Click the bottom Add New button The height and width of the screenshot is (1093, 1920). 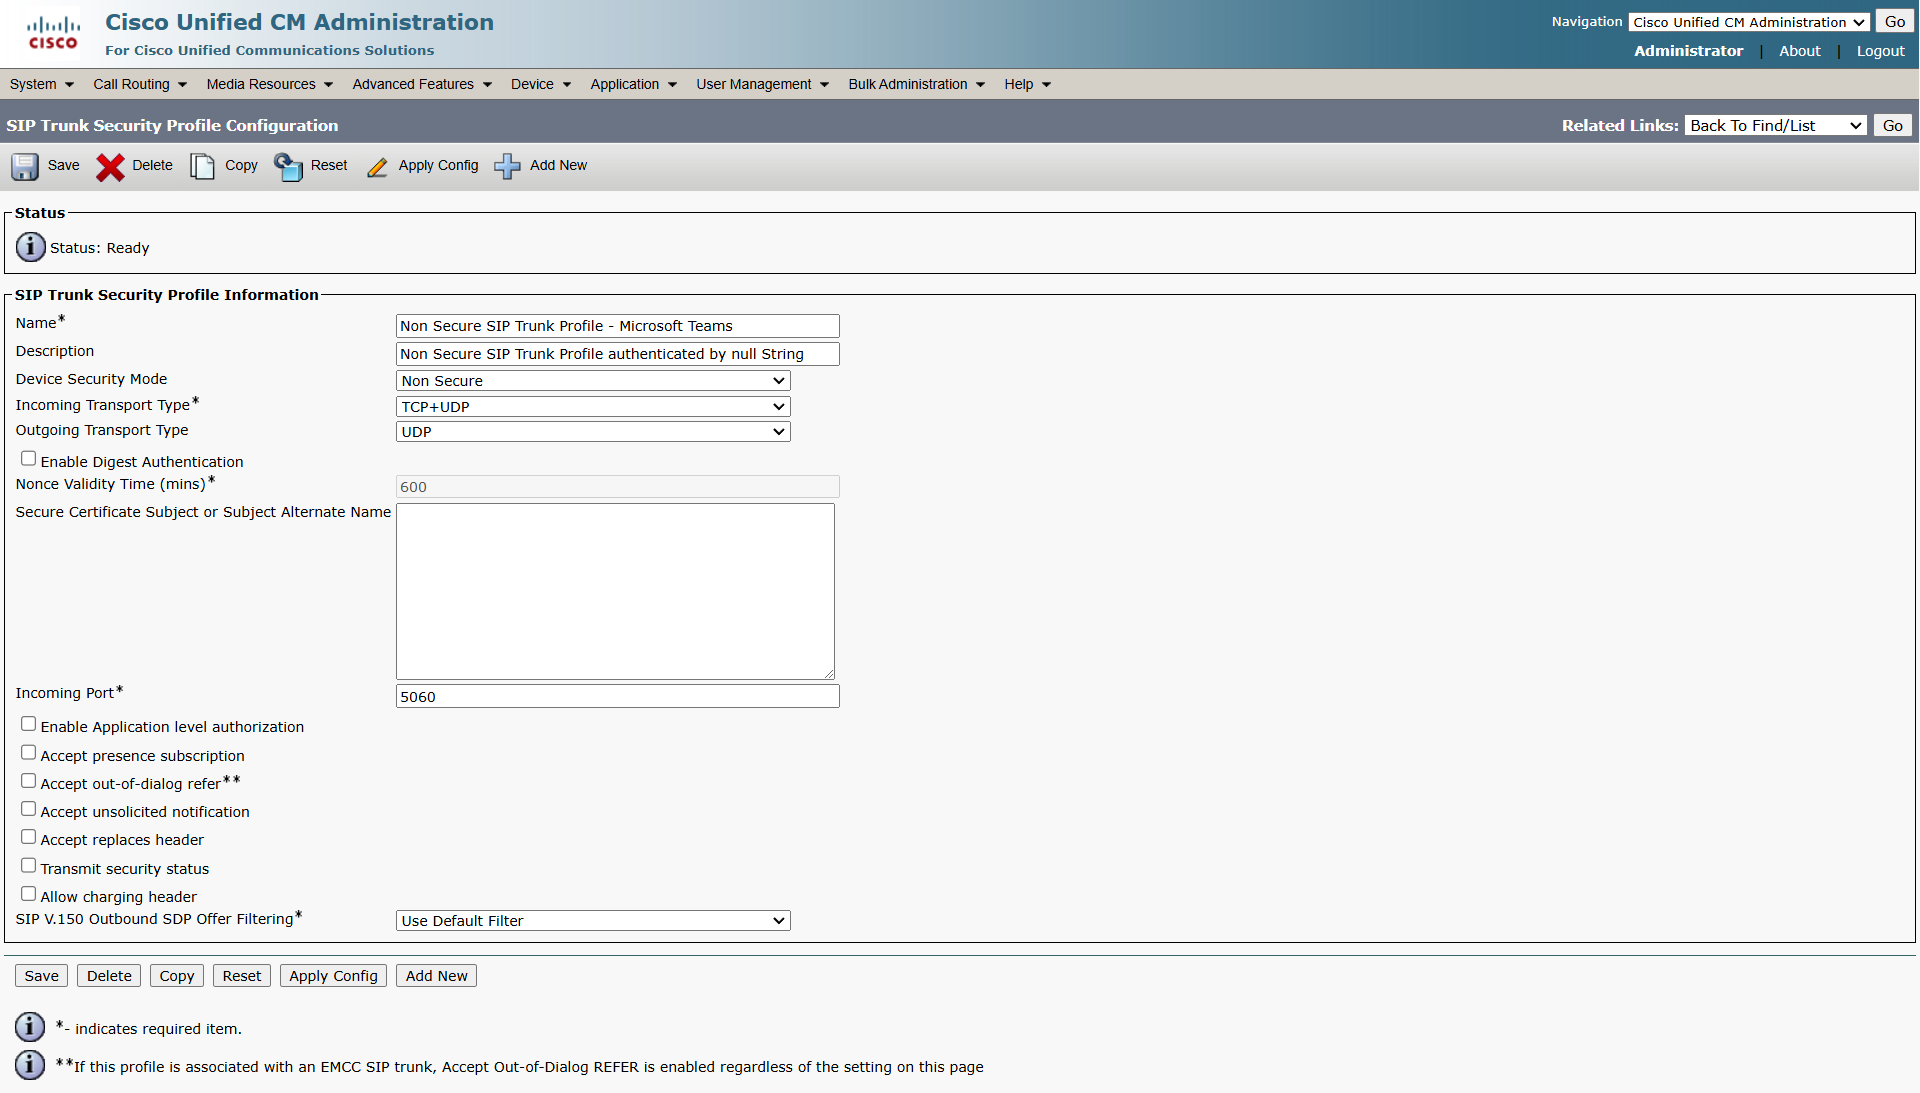point(437,976)
